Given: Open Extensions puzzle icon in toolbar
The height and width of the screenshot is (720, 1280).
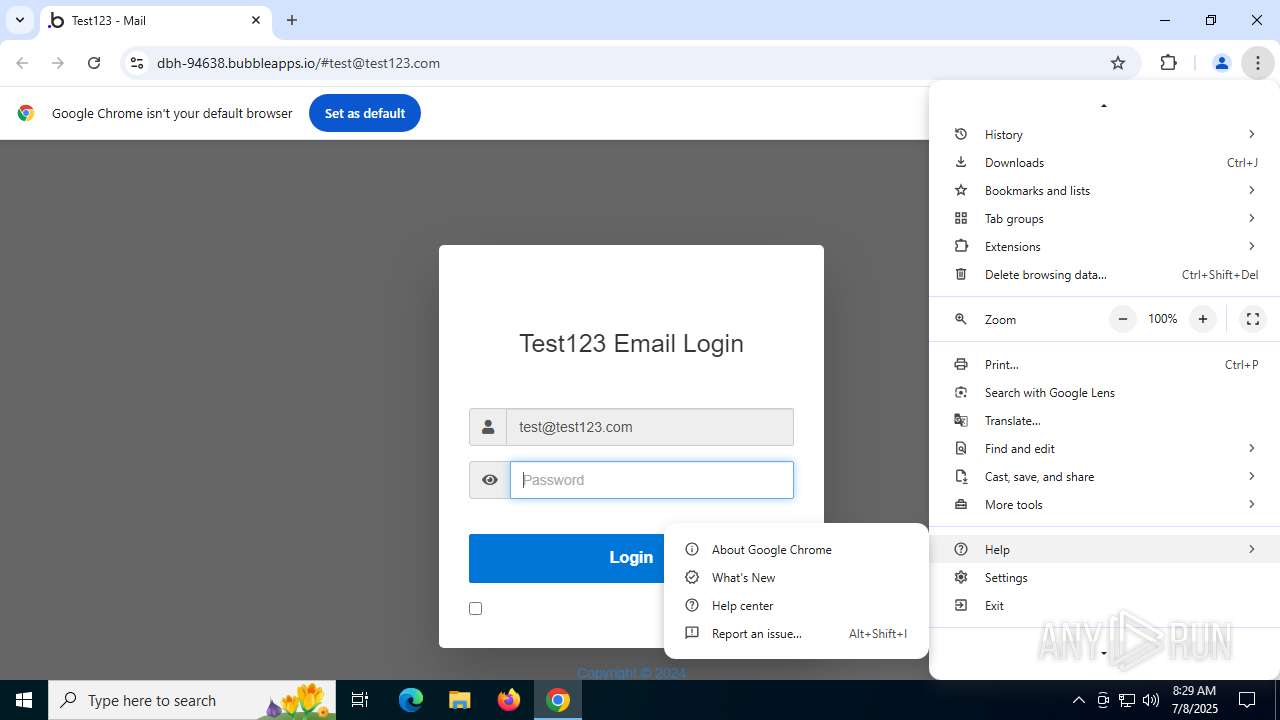Looking at the screenshot, I should coord(1168,63).
